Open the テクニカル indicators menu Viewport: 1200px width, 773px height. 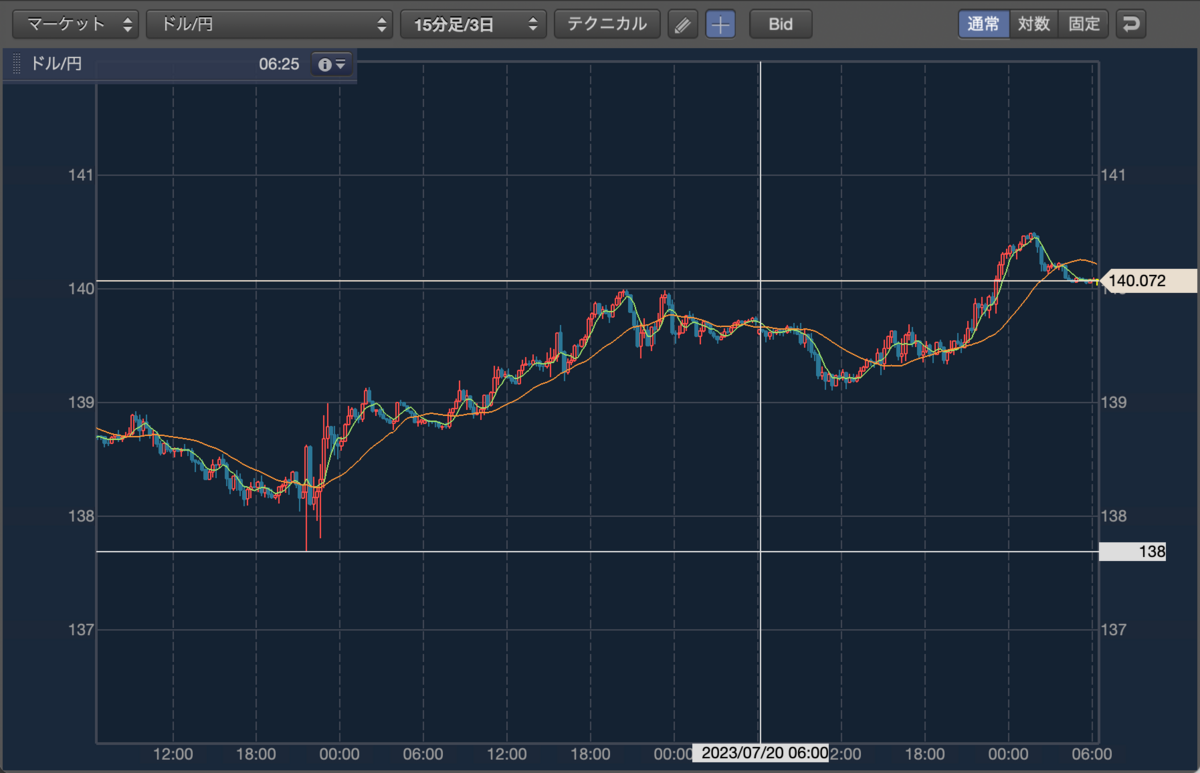coord(607,24)
